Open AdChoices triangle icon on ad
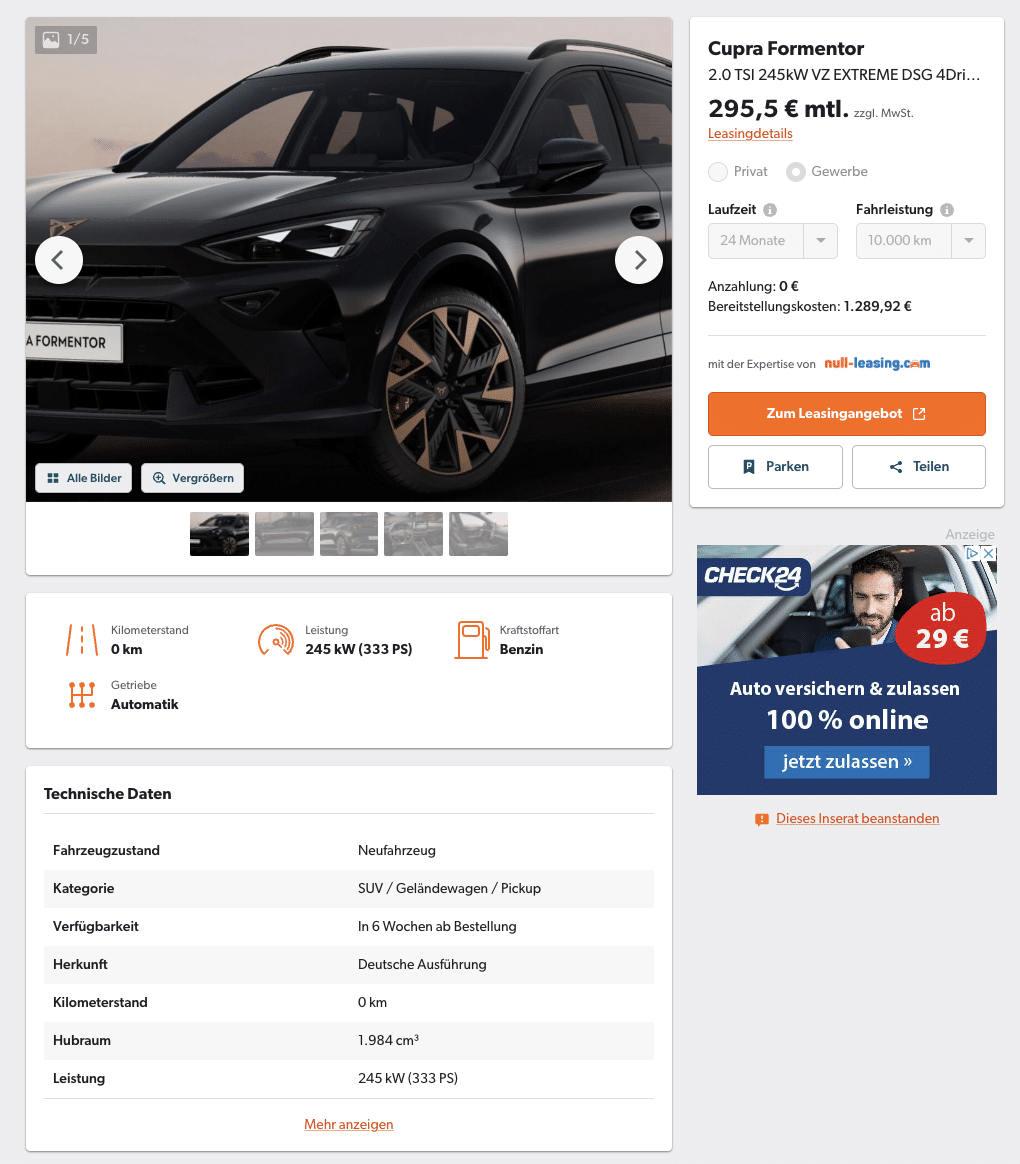Image resolution: width=1020 pixels, height=1164 pixels. [x=972, y=553]
